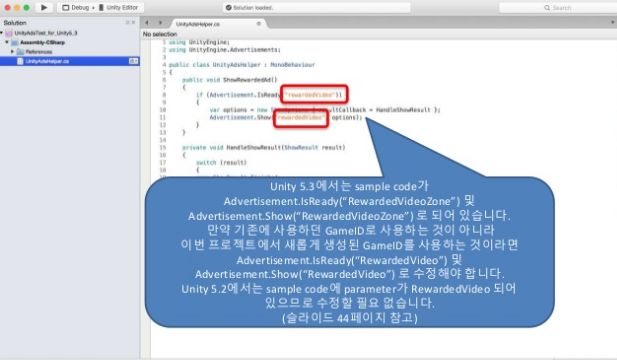Click the "using UnityEngine;" code line

coord(199,42)
